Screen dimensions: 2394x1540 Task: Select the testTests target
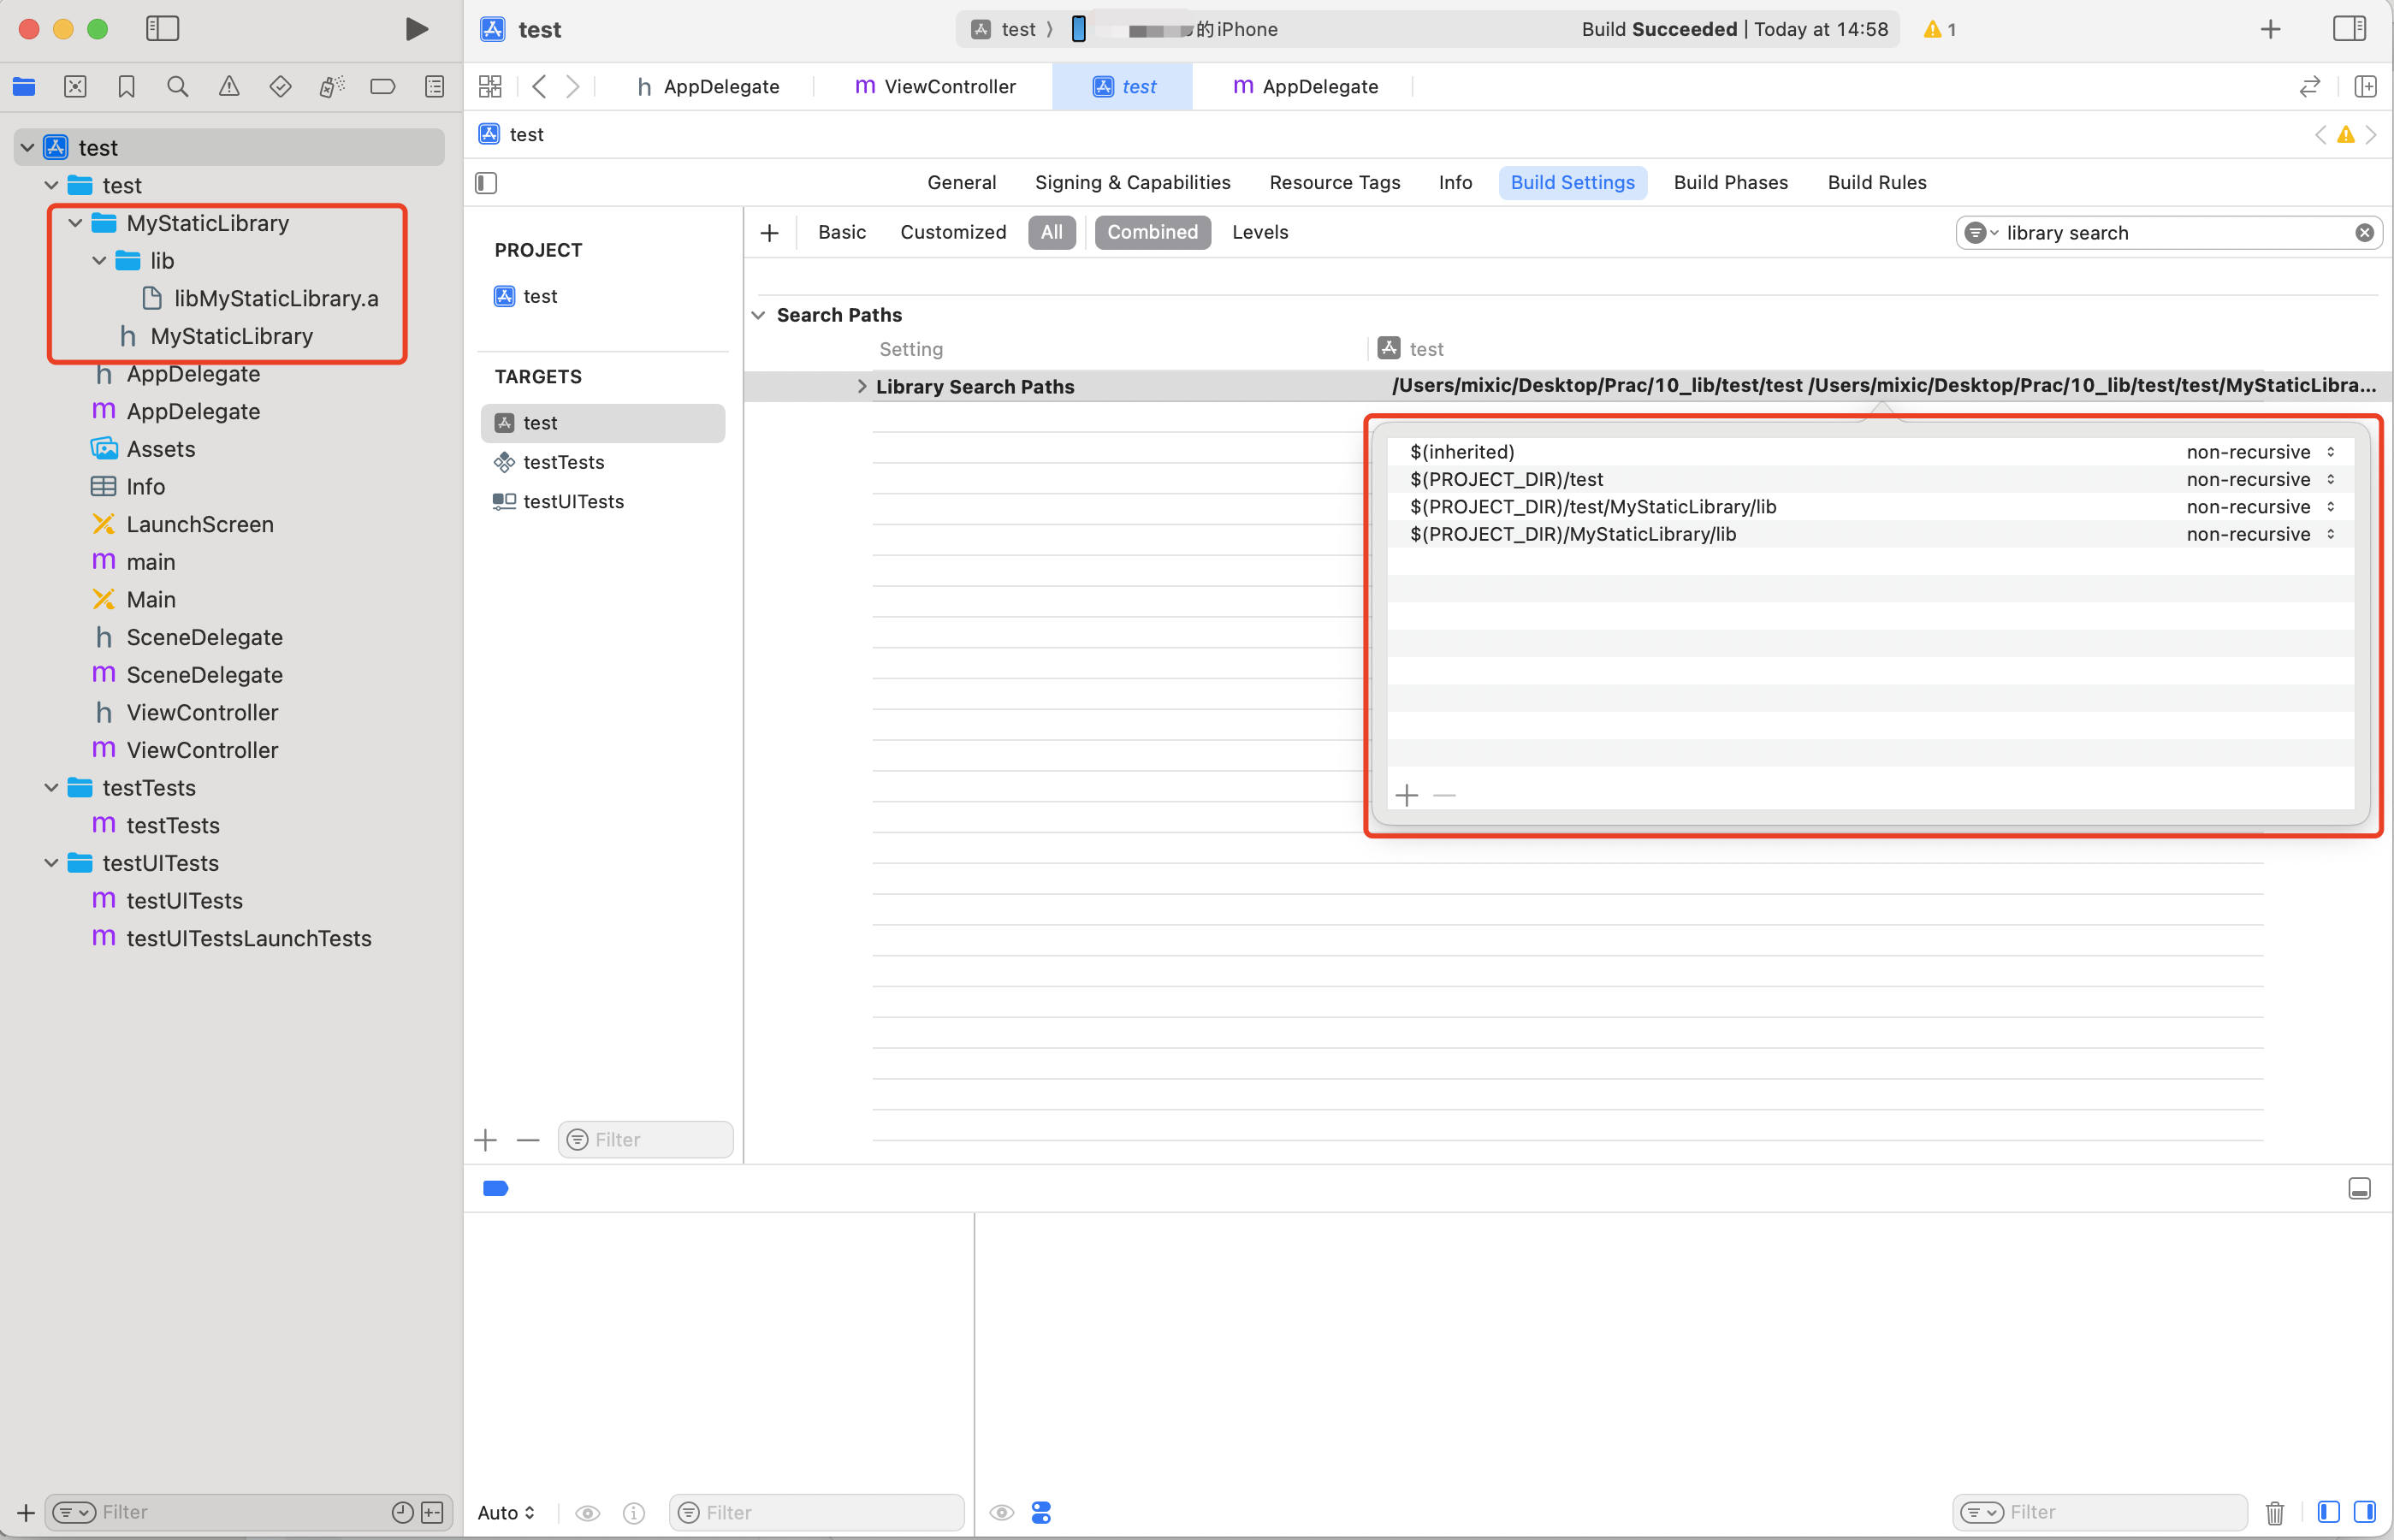point(564,462)
